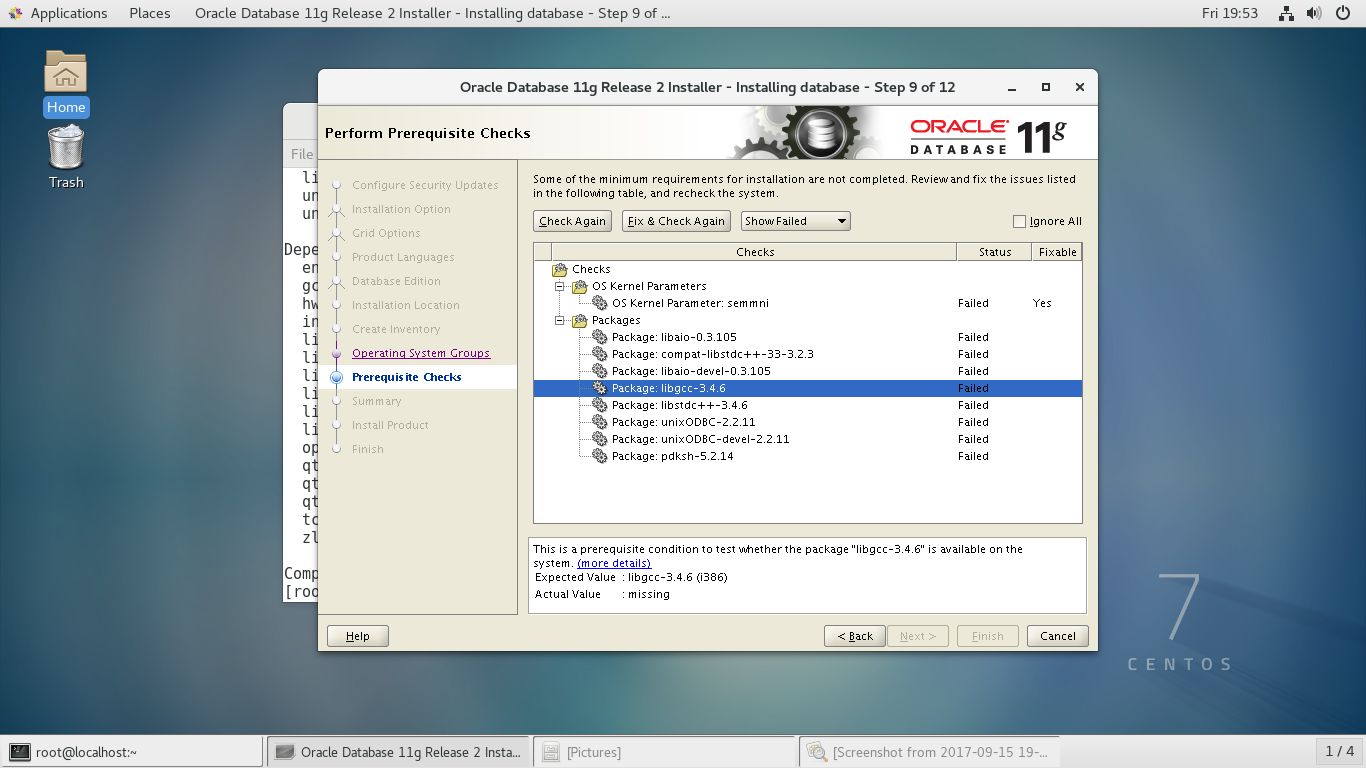Click the gear icon beside libaio-0.3.105 package
Image resolution: width=1366 pixels, height=768 pixels.
tap(600, 337)
